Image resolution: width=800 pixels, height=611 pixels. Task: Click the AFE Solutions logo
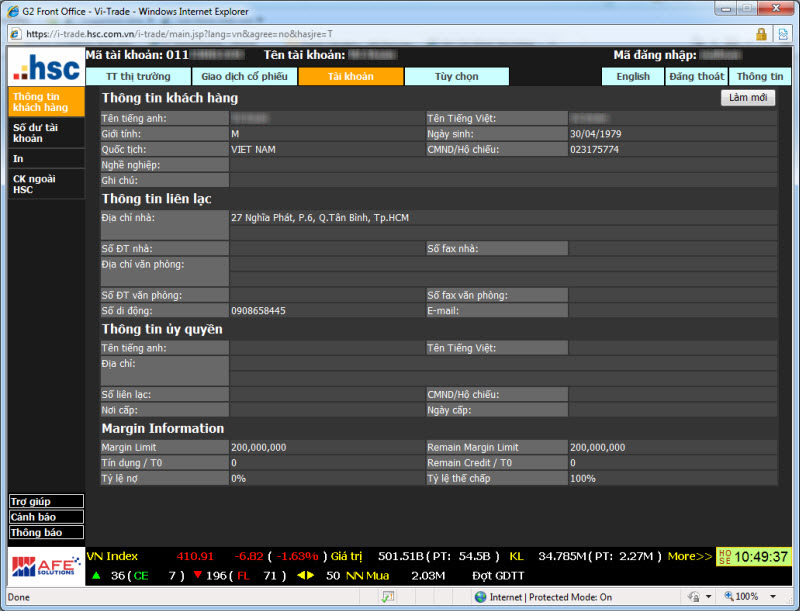click(x=46, y=566)
